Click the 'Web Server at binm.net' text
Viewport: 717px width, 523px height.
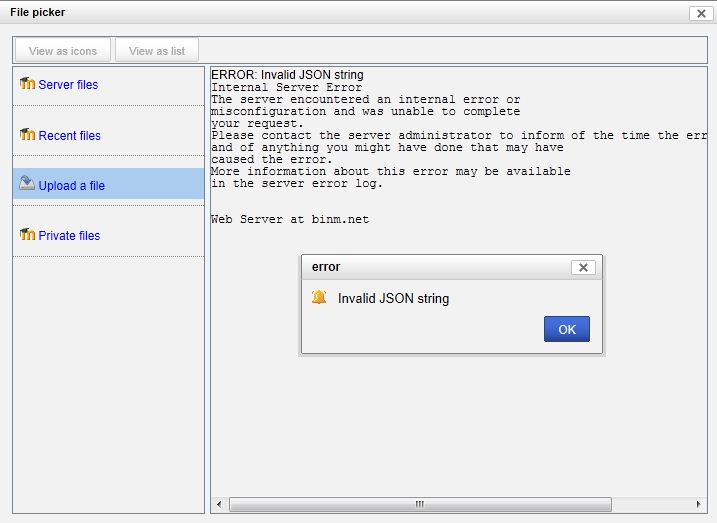tap(290, 219)
